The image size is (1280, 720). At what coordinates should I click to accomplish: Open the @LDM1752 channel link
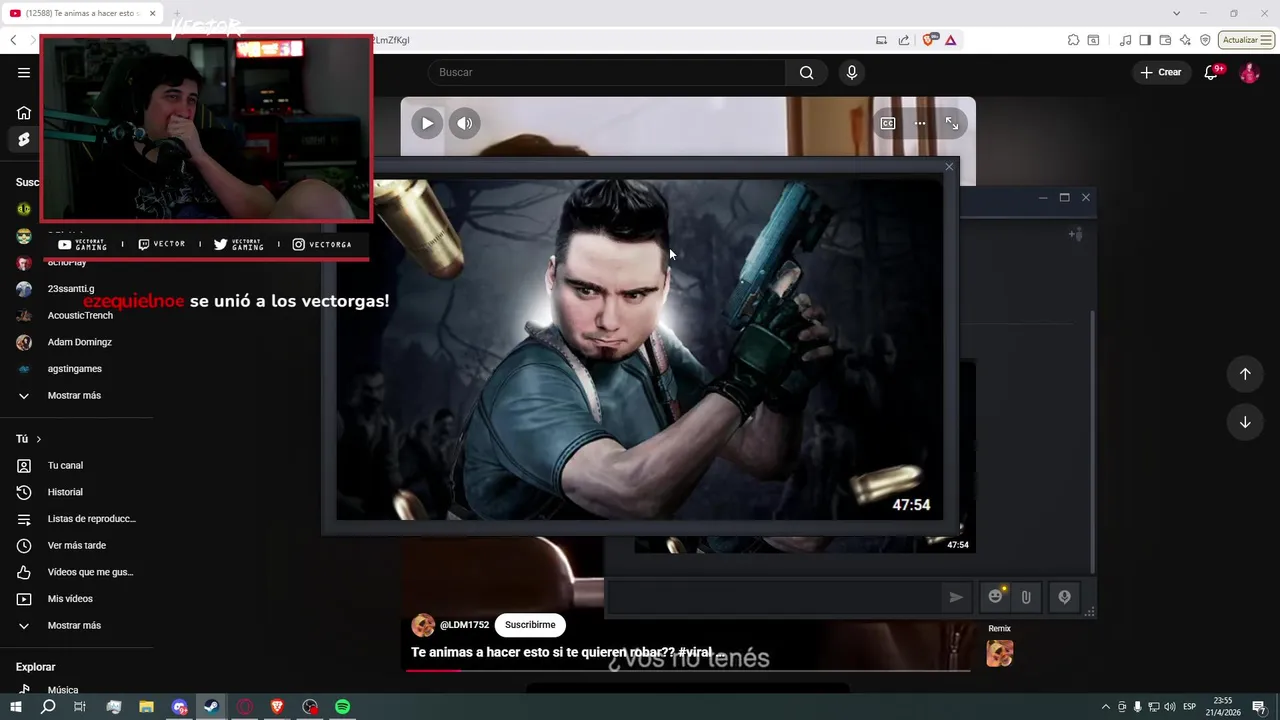(464, 625)
